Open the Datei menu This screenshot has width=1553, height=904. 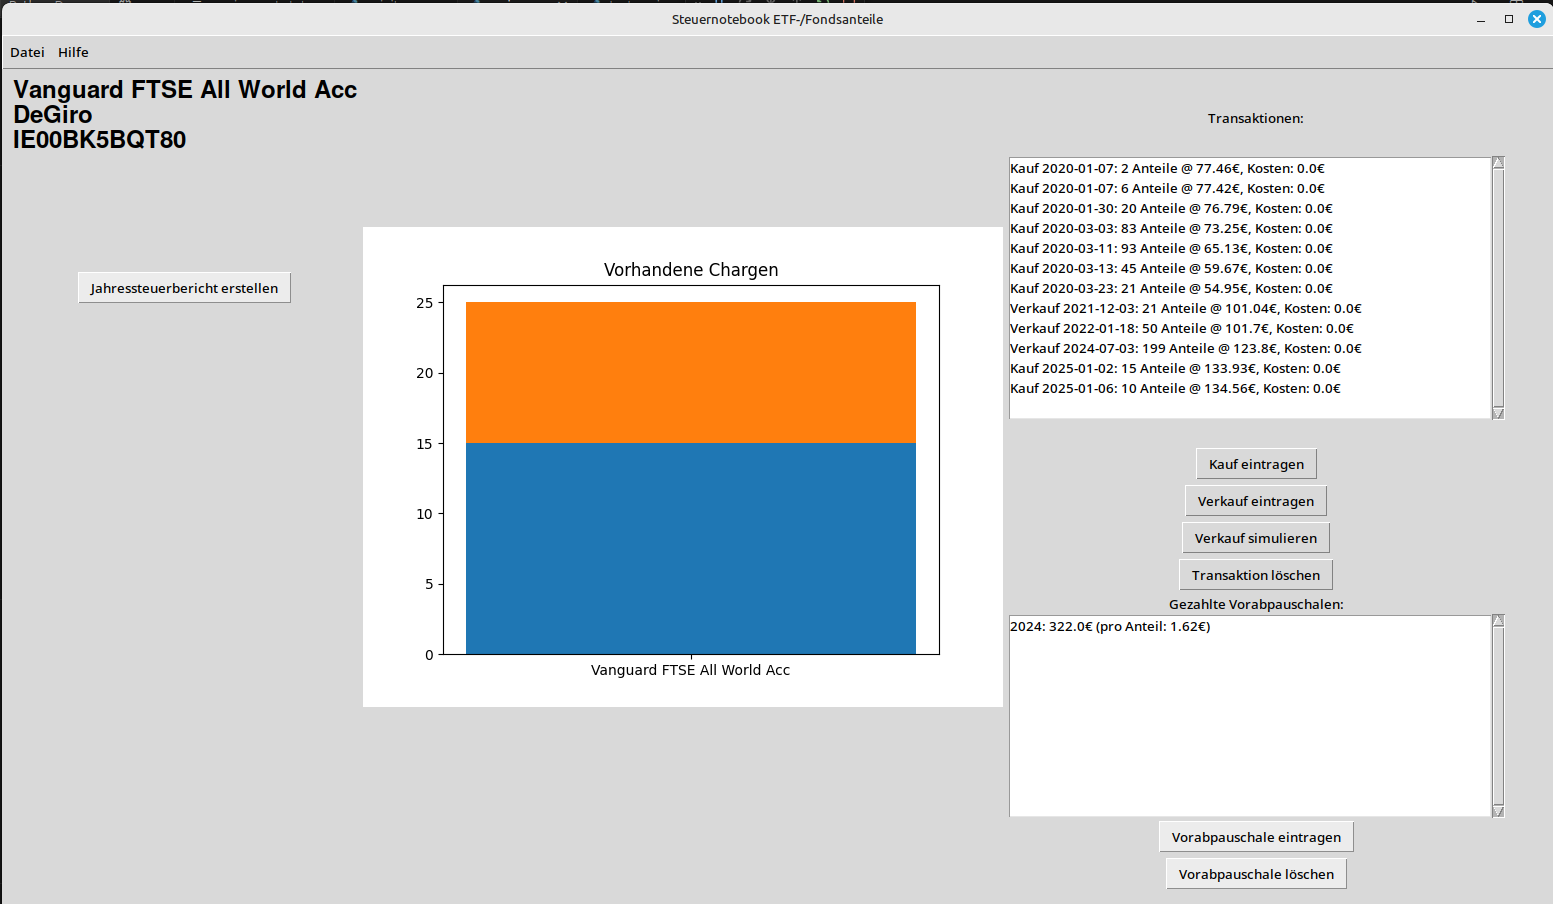click(x=27, y=52)
